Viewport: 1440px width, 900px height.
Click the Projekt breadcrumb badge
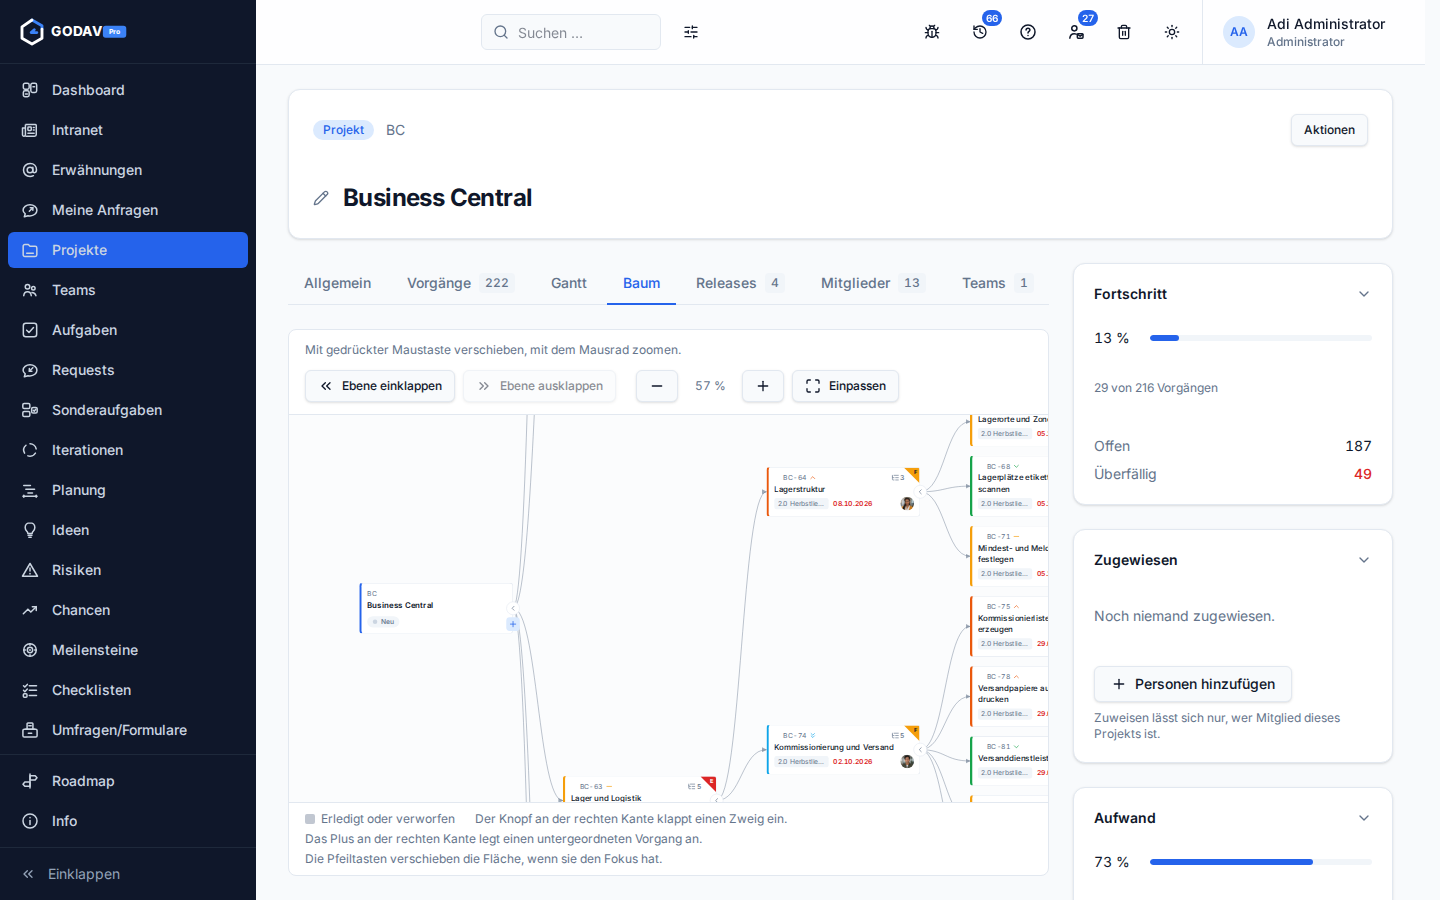point(344,130)
